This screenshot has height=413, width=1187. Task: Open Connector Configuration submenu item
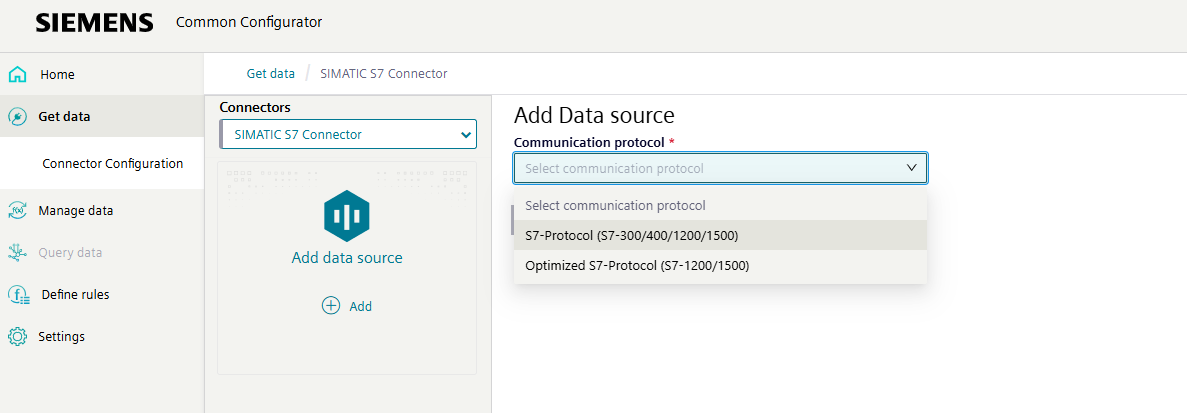point(113,163)
